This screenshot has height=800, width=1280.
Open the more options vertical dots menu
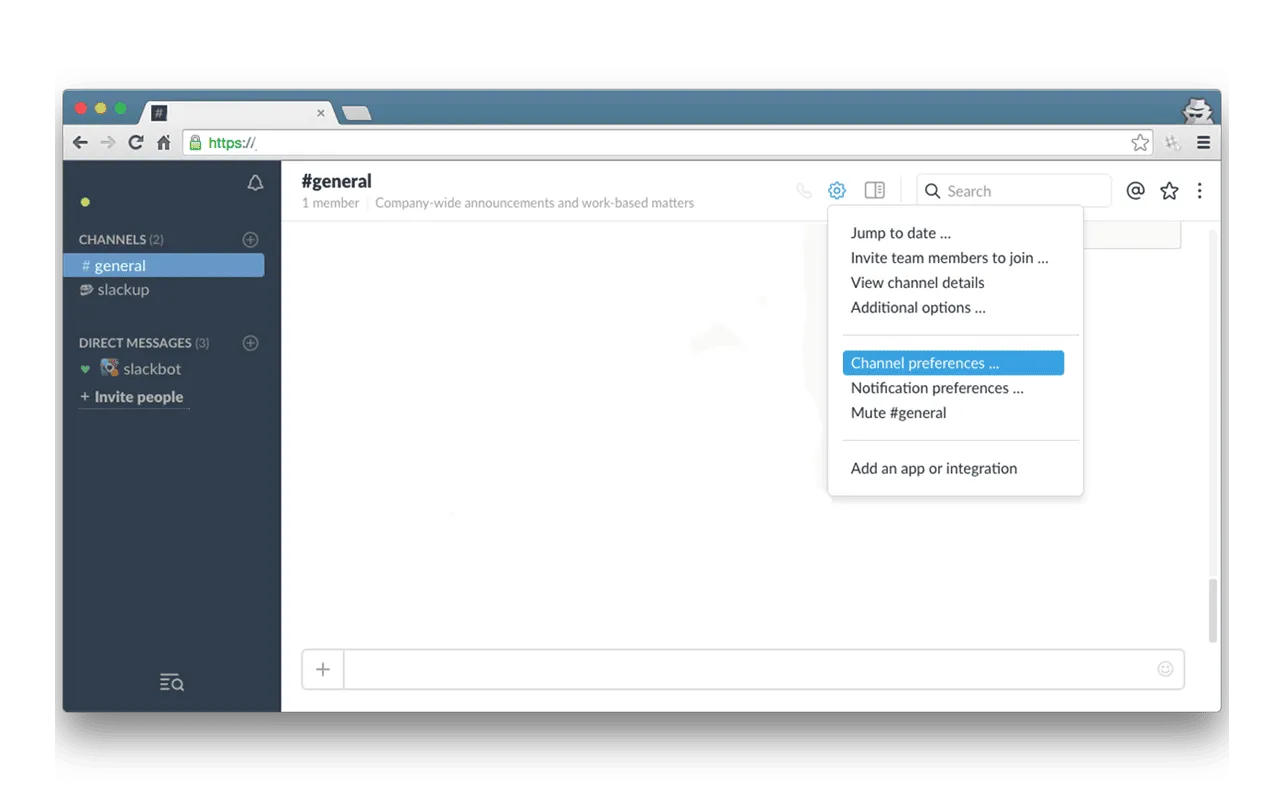pyautogui.click(x=1200, y=191)
